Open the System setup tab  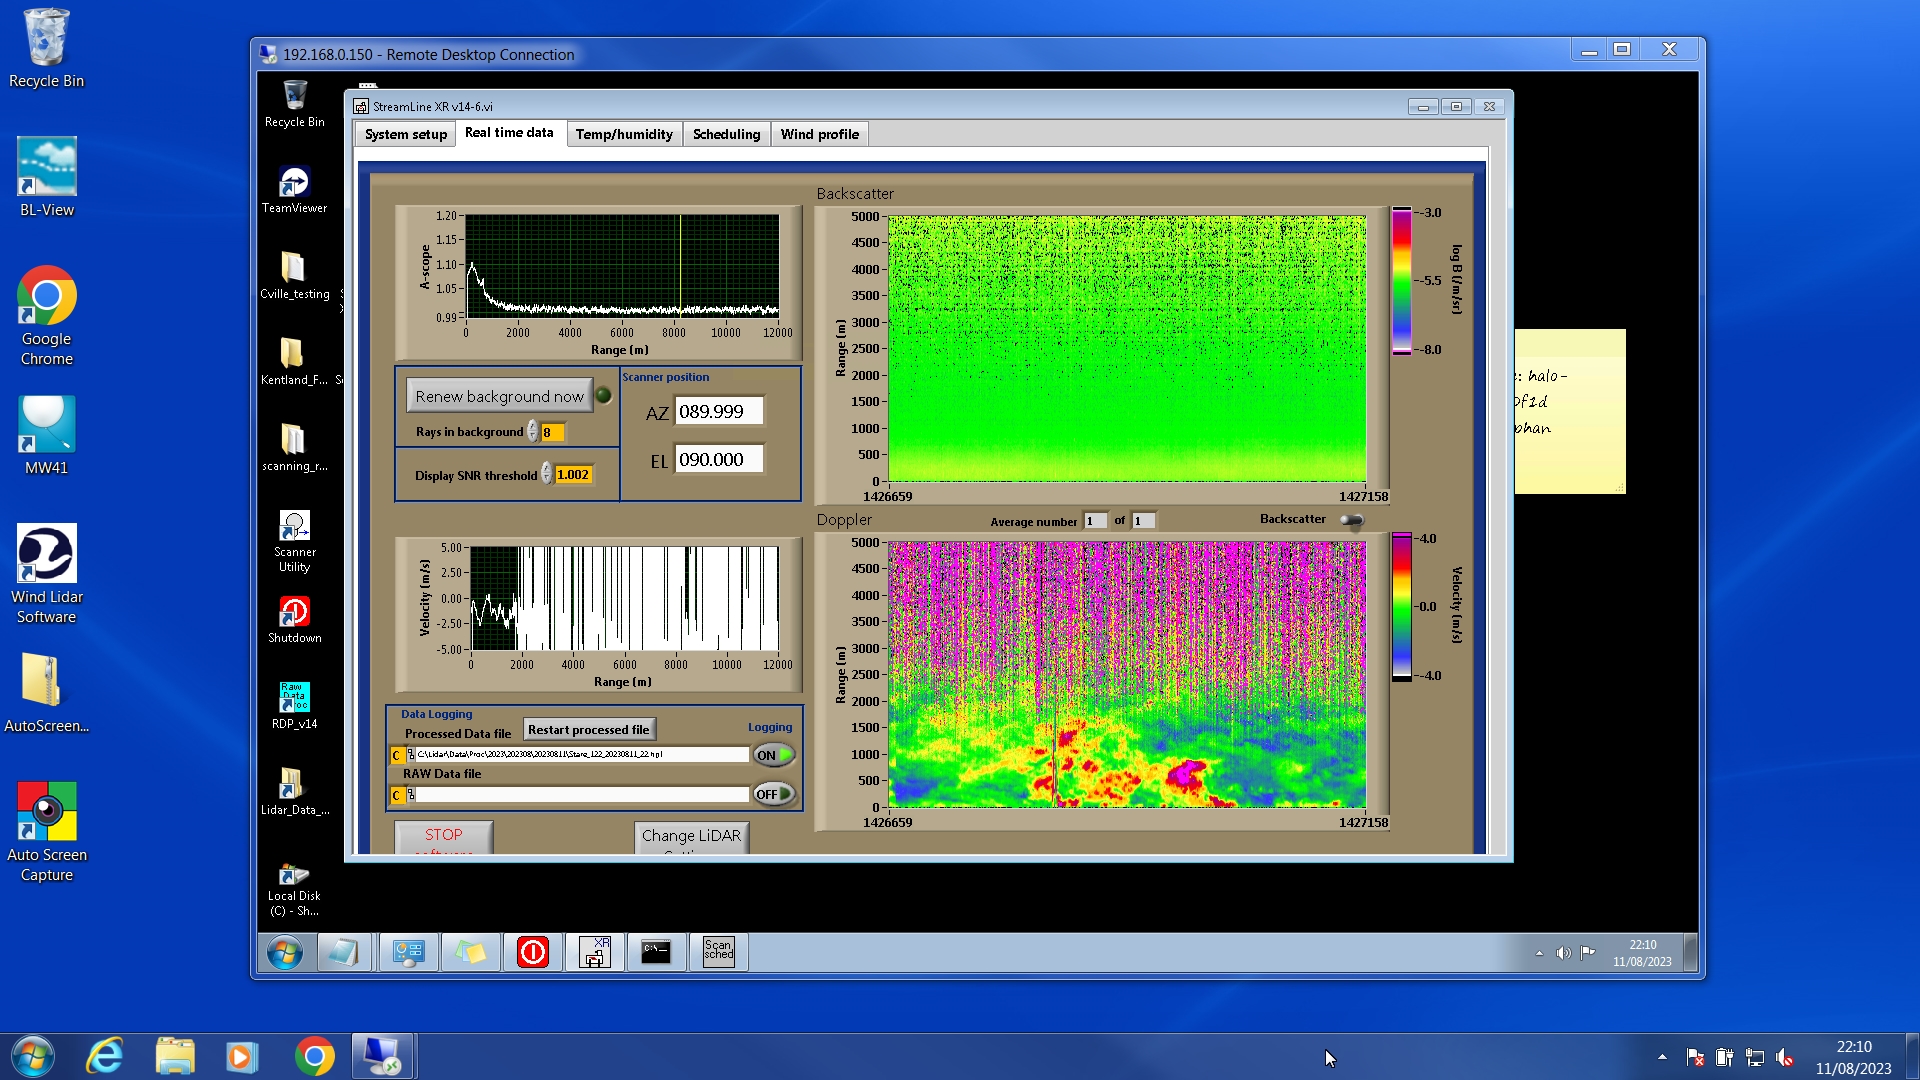pyautogui.click(x=405, y=134)
